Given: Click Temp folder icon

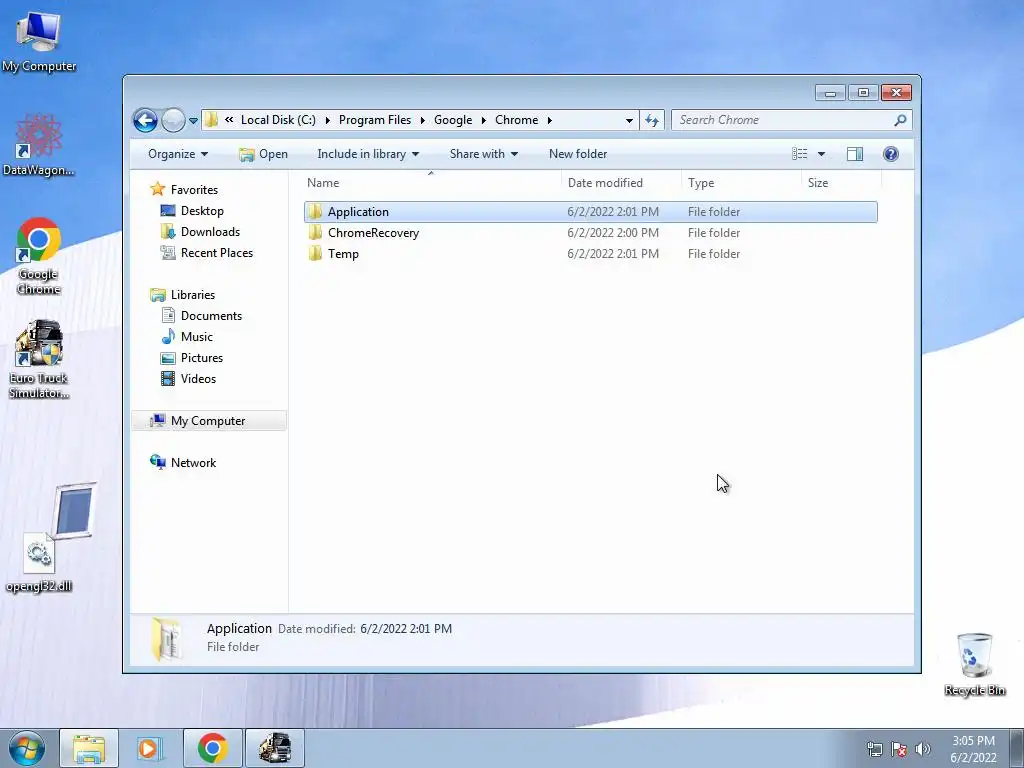Looking at the screenshot, I should click(315, 253).
